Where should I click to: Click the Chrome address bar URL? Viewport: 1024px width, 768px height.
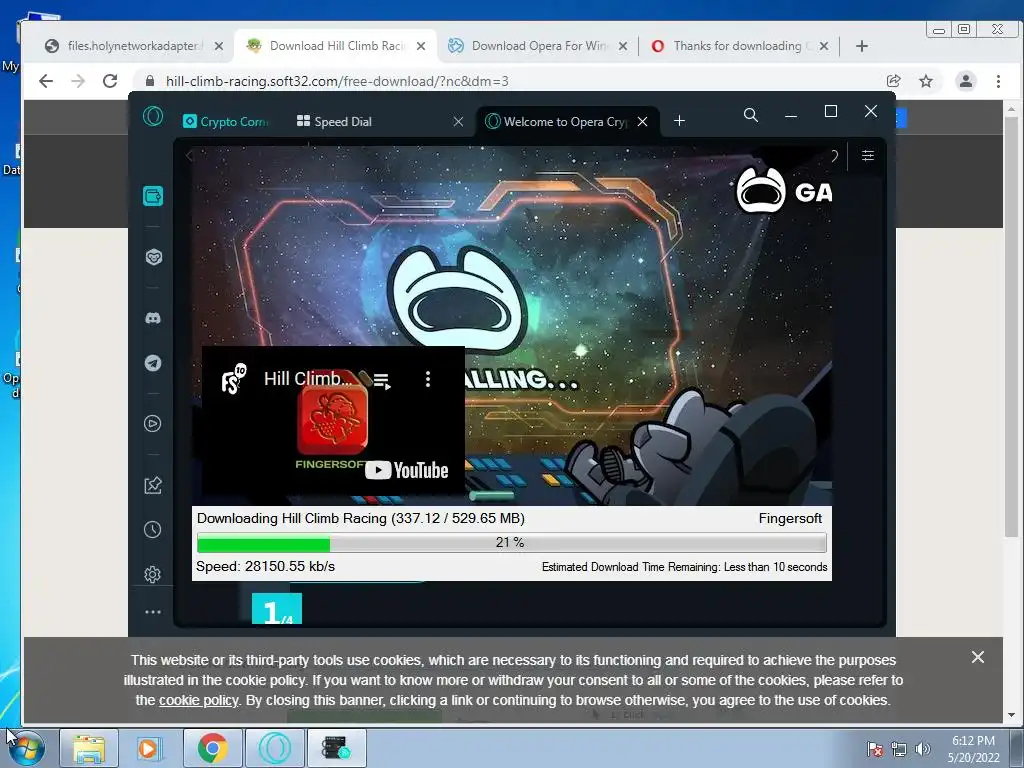[337, 82]
